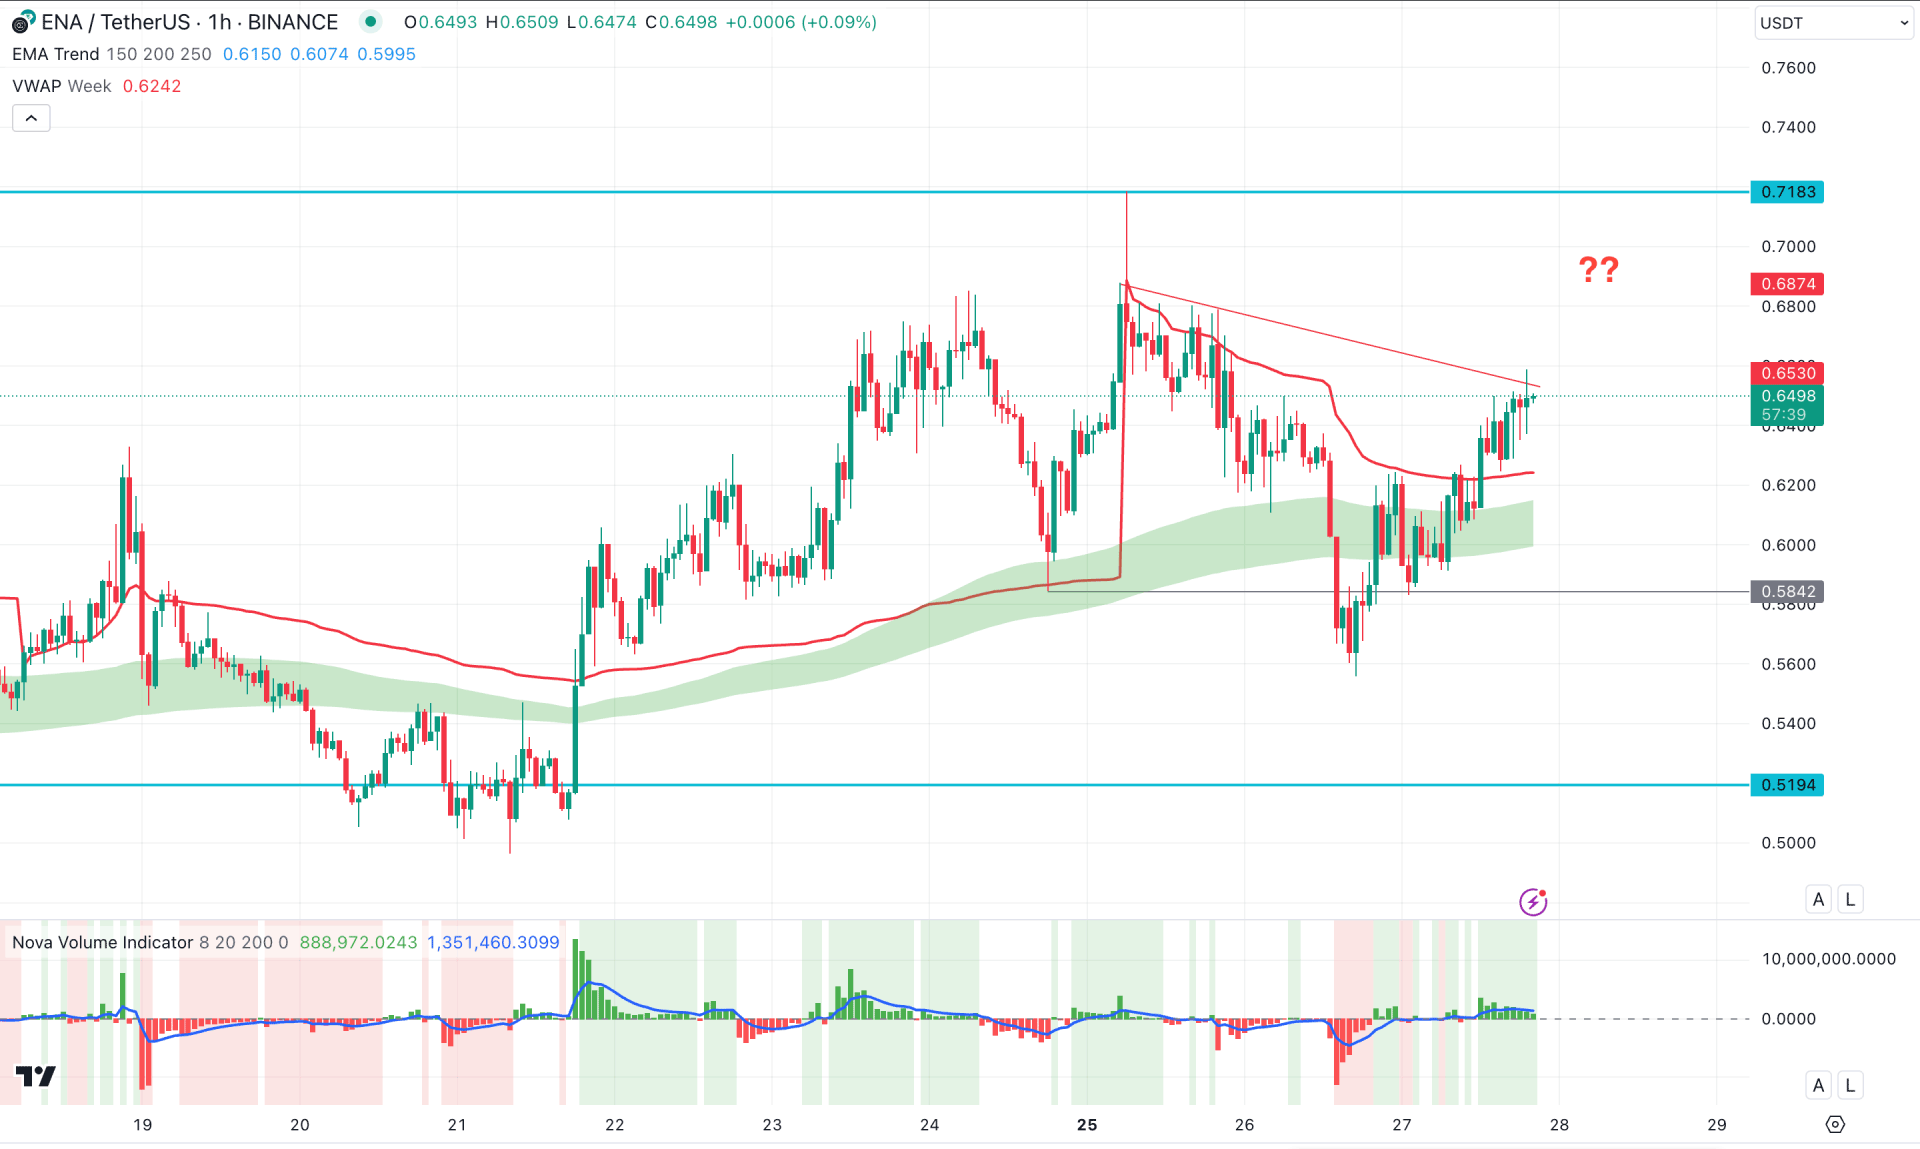1920x1149 pixels.
Task: Toggle auto scale A on volume pane
Action: (x=1819, y=1085)
